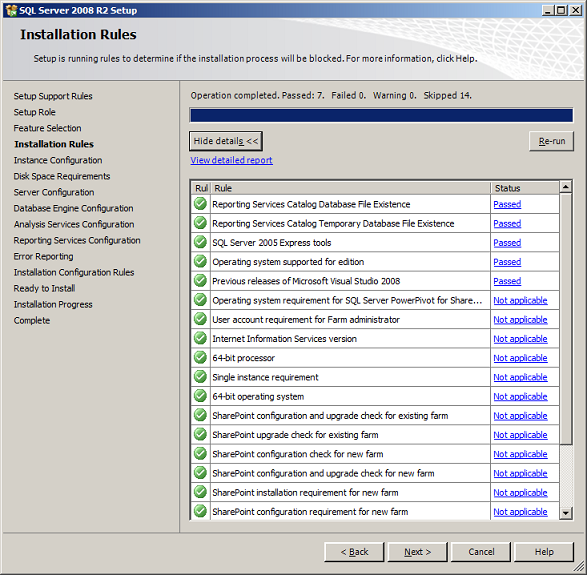Viewport: 587px width, 575px height.
Task: Sort by the Rule column header
Action: (351, 188)
